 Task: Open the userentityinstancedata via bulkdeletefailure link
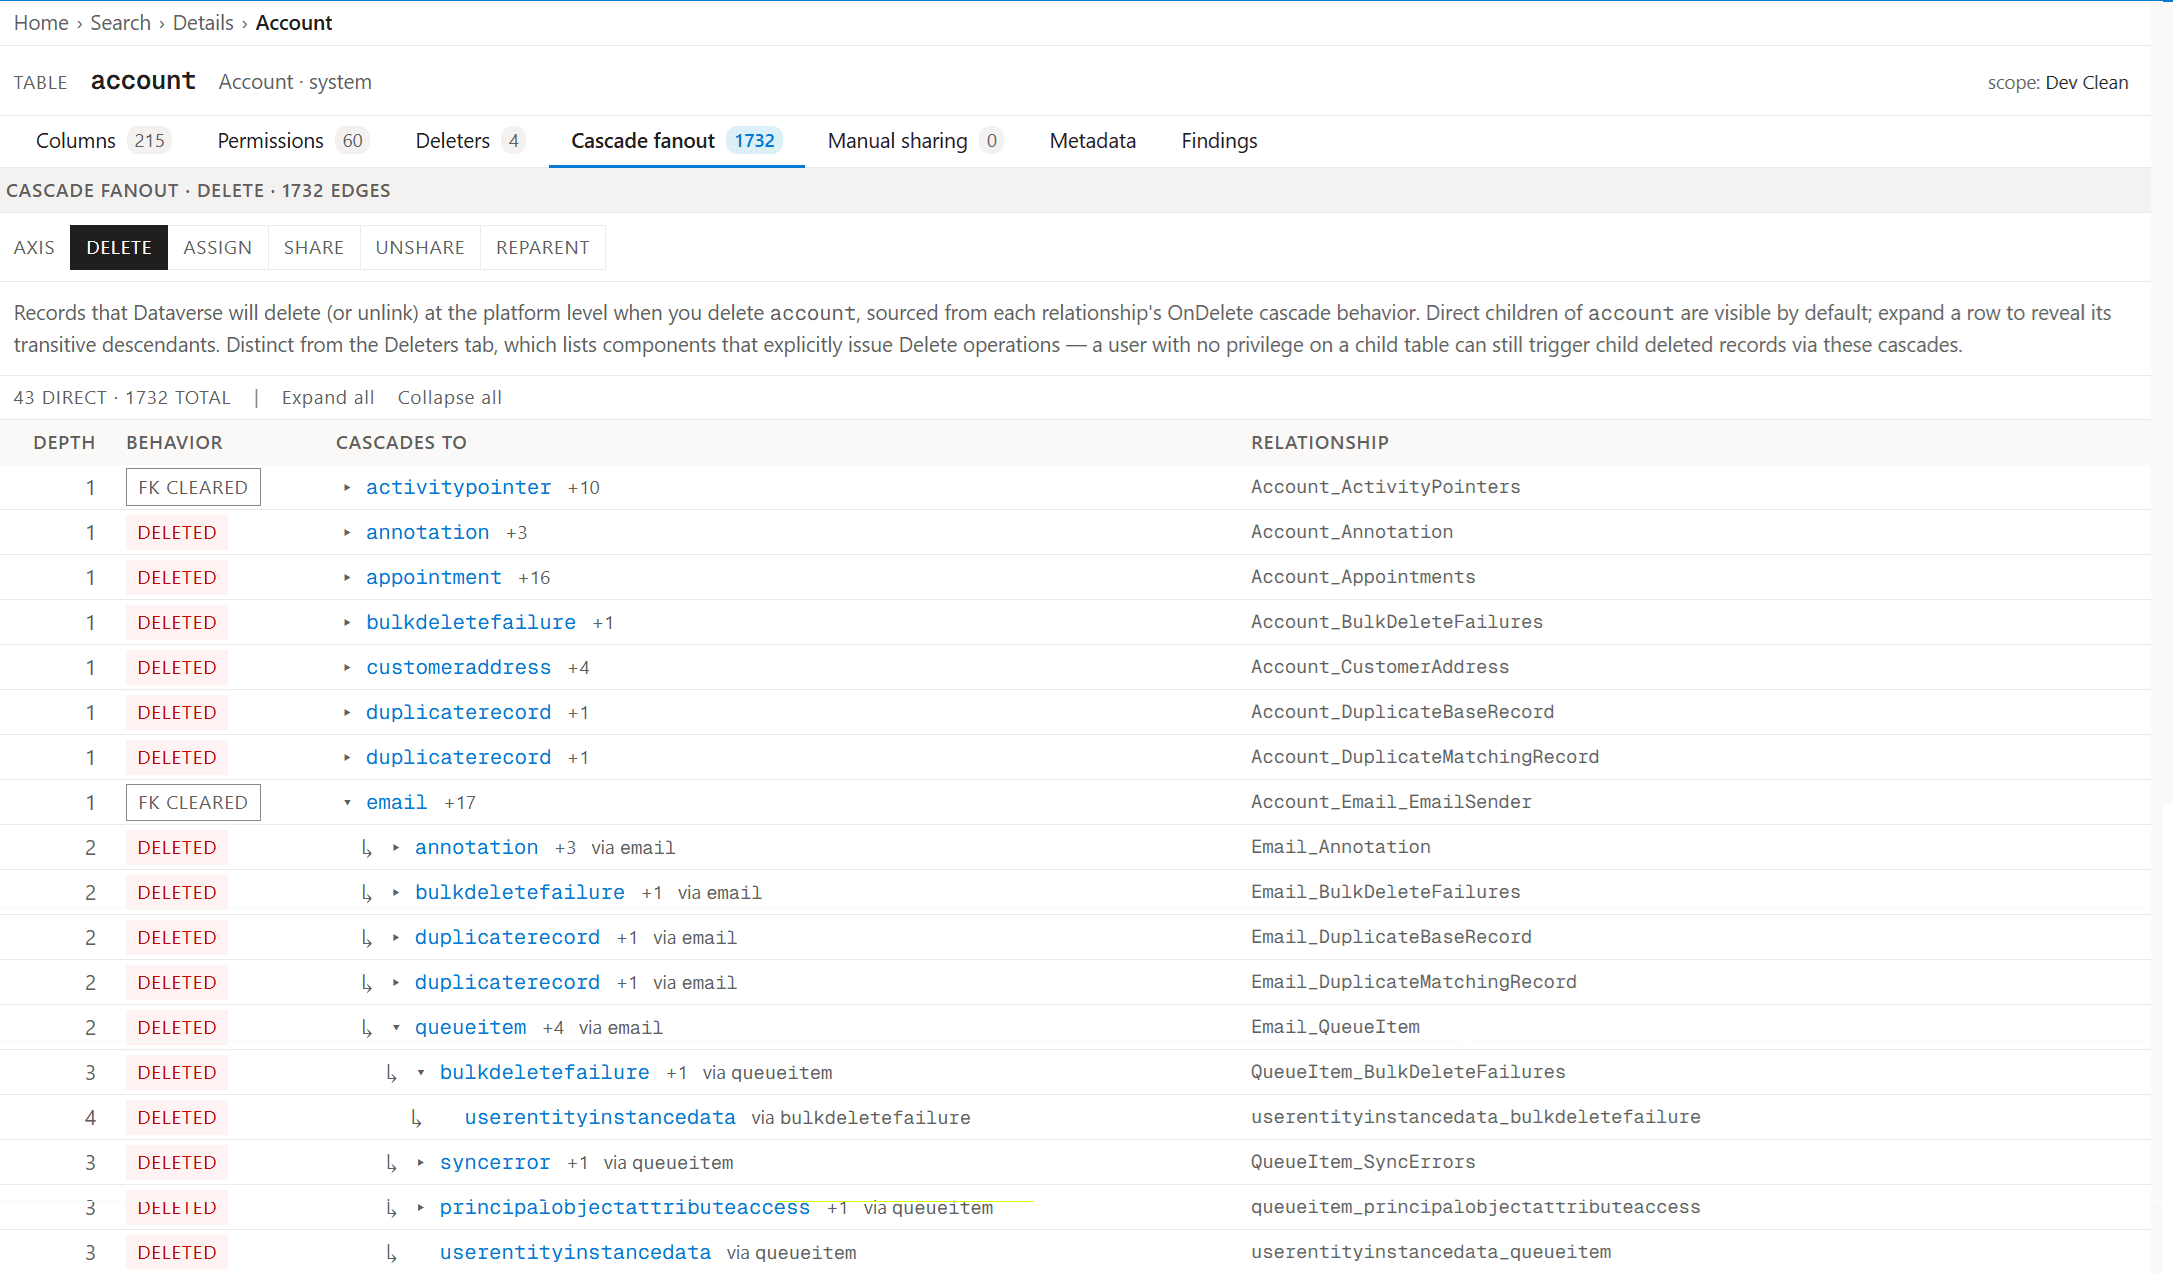coord(600,1118)
